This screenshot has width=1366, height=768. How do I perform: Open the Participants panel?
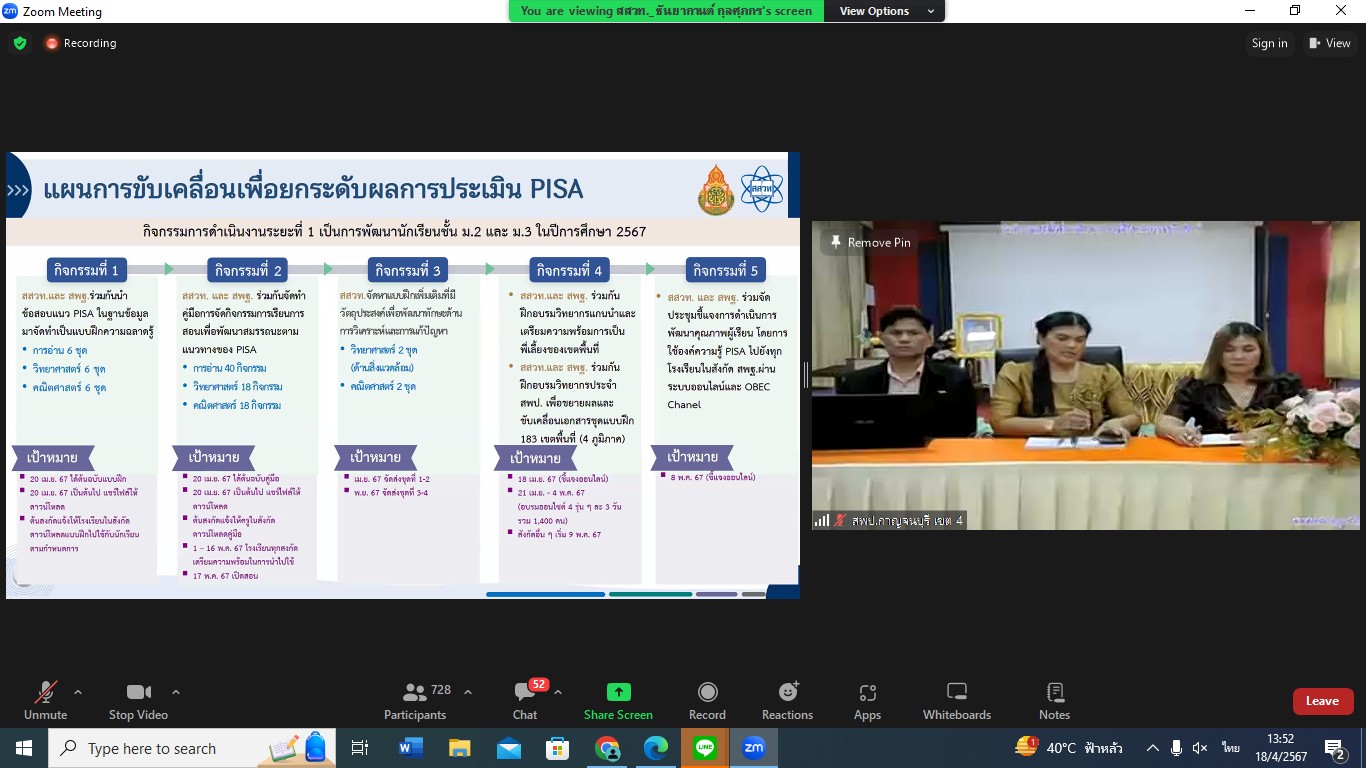click(x=415, y=700)
